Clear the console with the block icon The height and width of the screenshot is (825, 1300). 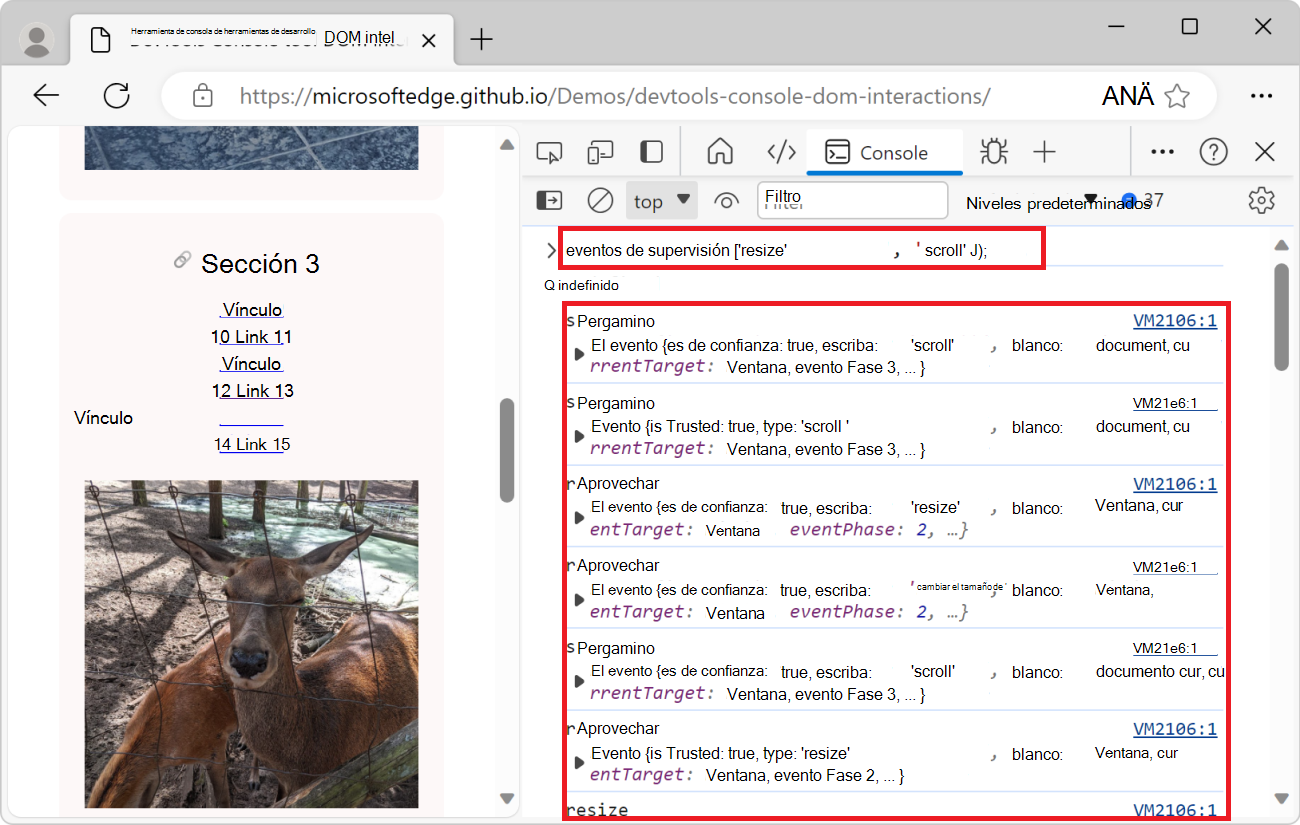pos(600,200)
